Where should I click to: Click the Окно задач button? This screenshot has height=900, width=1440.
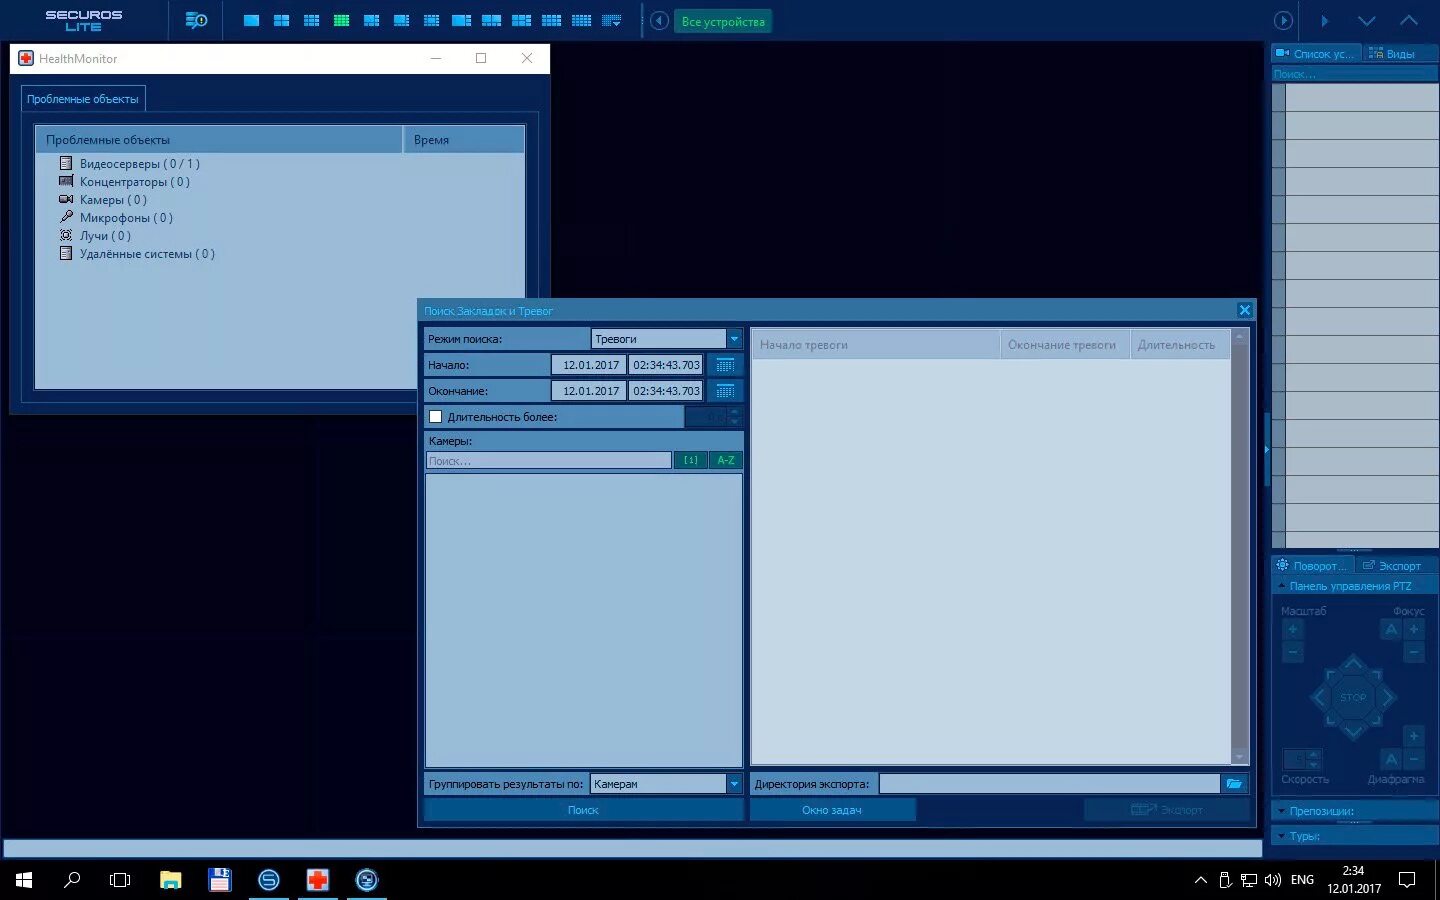click(x=832, y=810)
